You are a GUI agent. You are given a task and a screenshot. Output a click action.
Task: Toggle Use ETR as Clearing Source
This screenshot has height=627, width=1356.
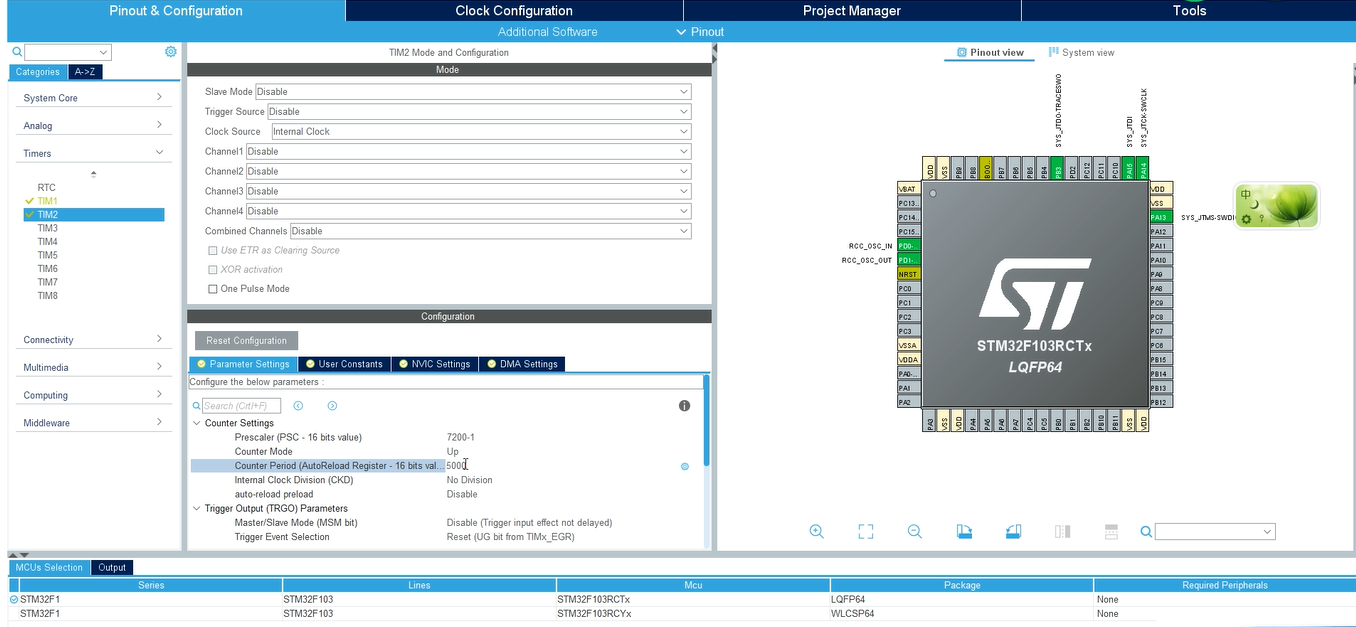point(212,251)
